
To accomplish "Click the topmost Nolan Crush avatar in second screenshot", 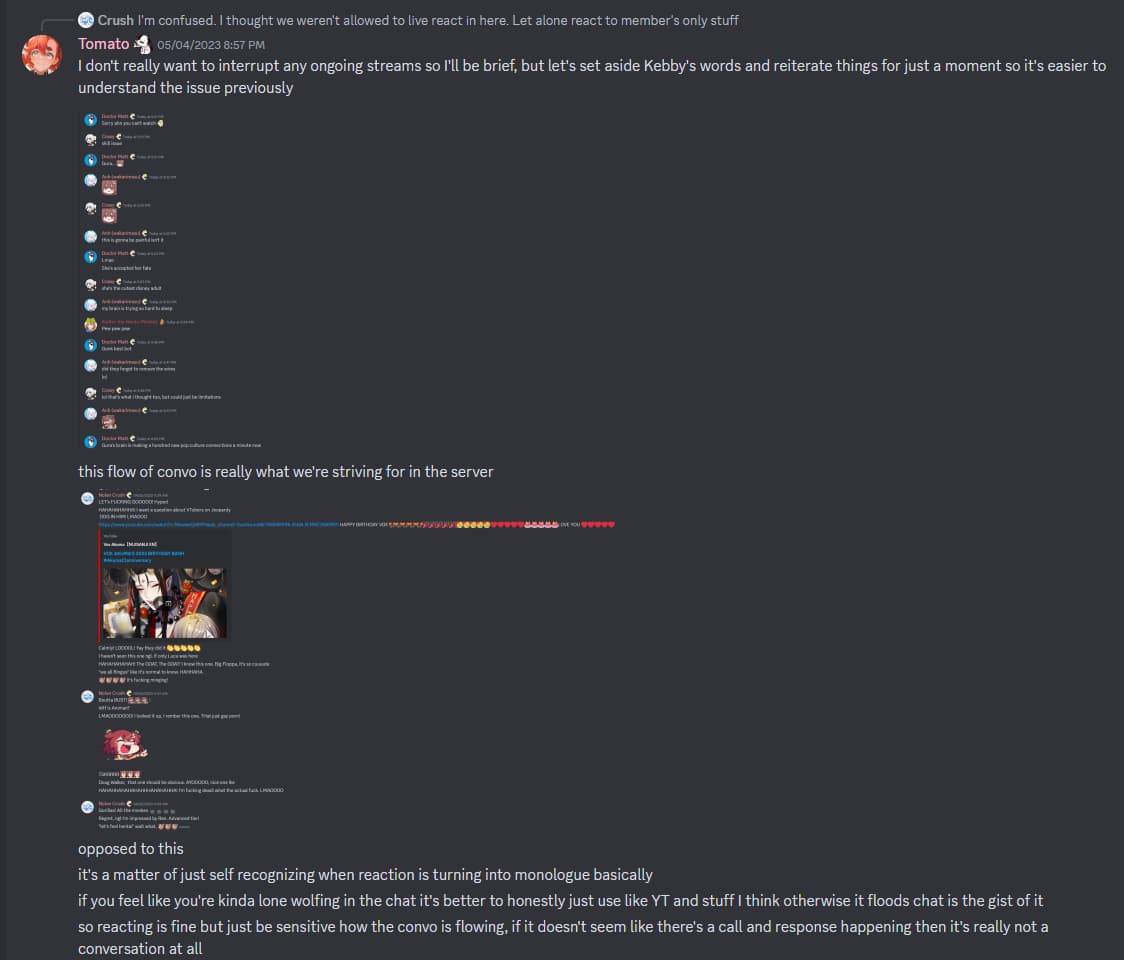I will pyautogui.click(x=87, y=498).
